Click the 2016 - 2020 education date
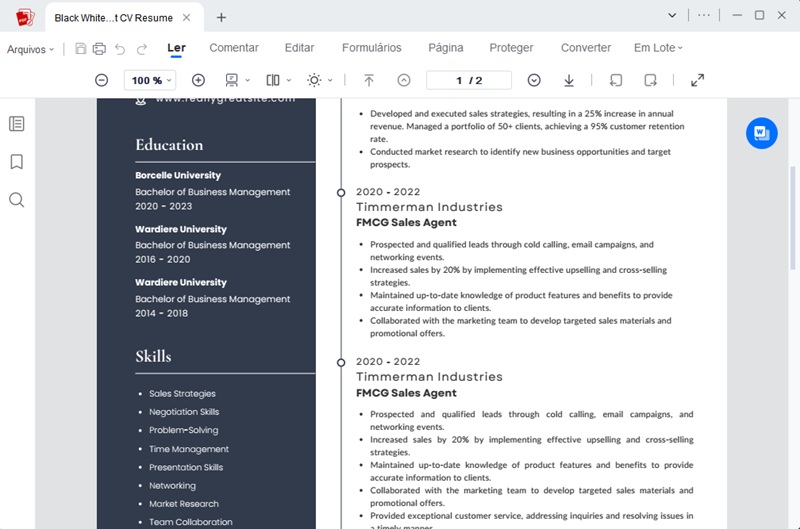800x529 pixels. point(163,259)
